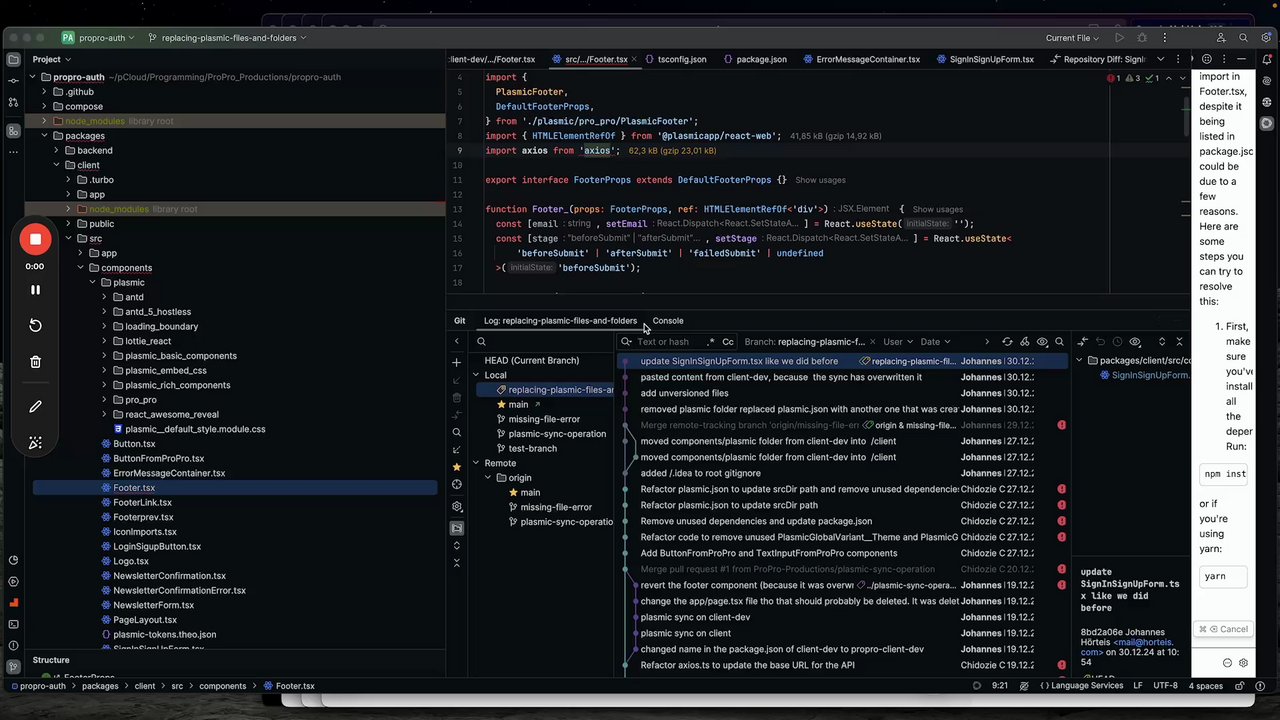The width and height of the screenshot is (1280, 720).
Task: Open the Date filter dropdown
Action: [x=934, y=342]
